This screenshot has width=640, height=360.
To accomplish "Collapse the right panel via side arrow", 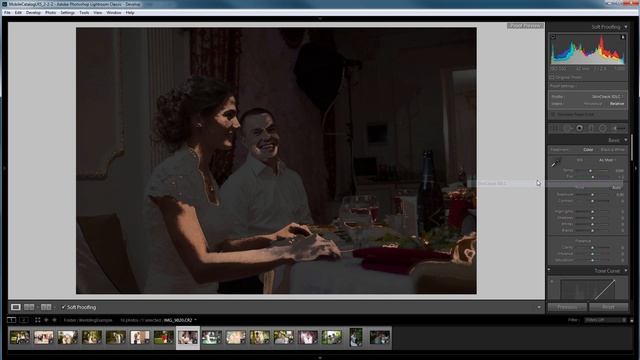I will (x=636, y=168).
